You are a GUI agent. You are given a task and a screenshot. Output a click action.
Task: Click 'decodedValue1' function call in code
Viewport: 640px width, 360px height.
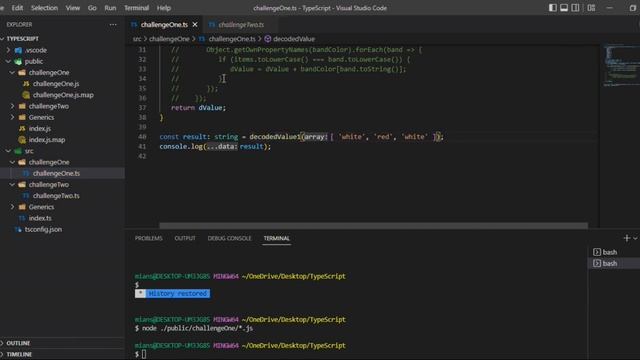pos(275,137)
